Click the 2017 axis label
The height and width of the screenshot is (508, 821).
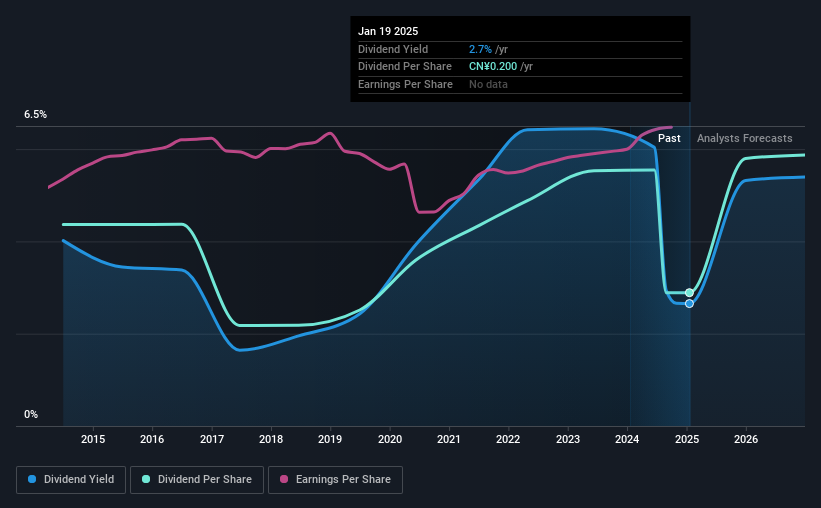coord(212,439)
